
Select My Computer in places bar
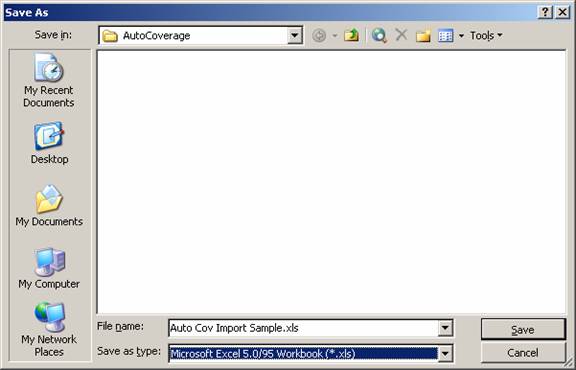coord(49,268)
